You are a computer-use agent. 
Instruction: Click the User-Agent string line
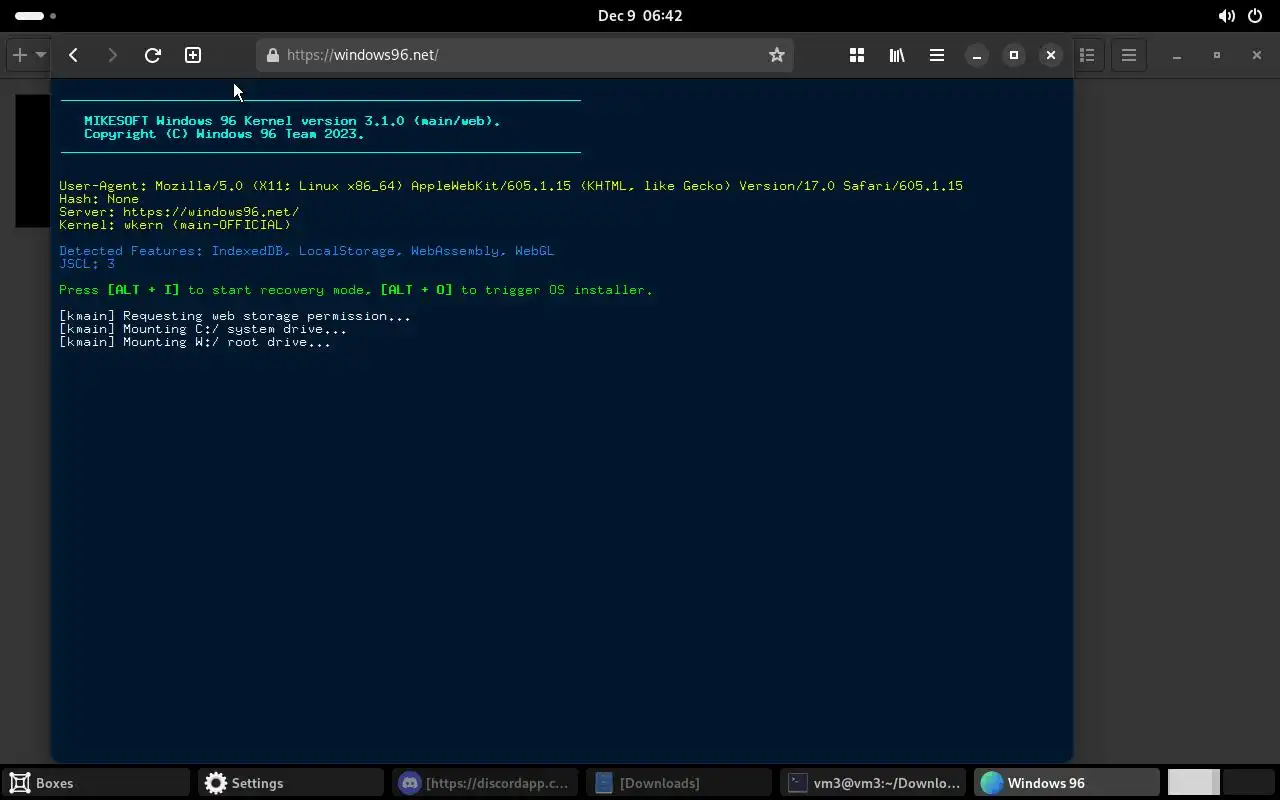click(x=511, y=186)
